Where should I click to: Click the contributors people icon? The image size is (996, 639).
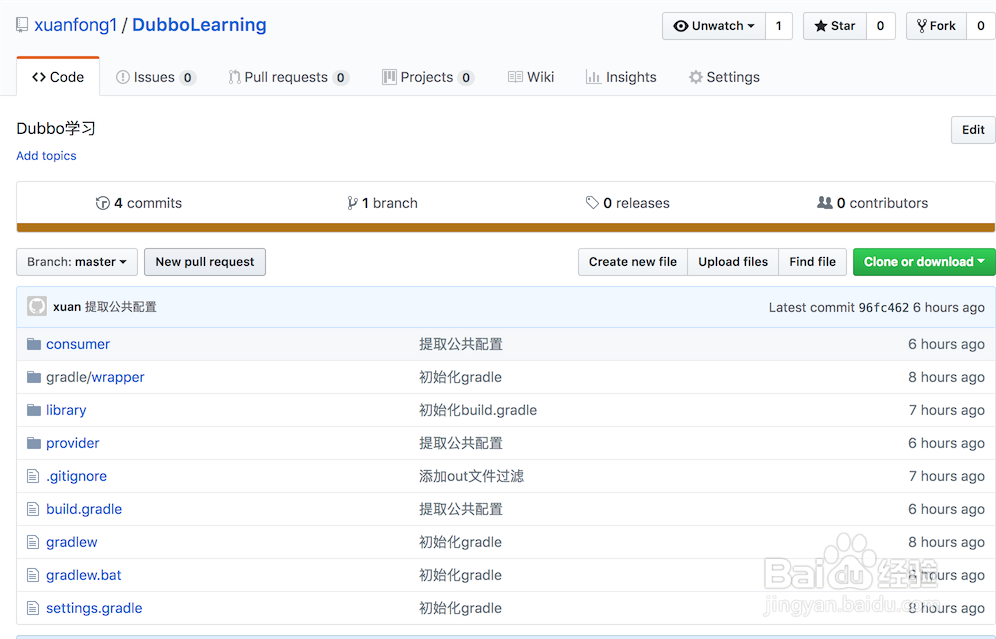tap(824, 202)
